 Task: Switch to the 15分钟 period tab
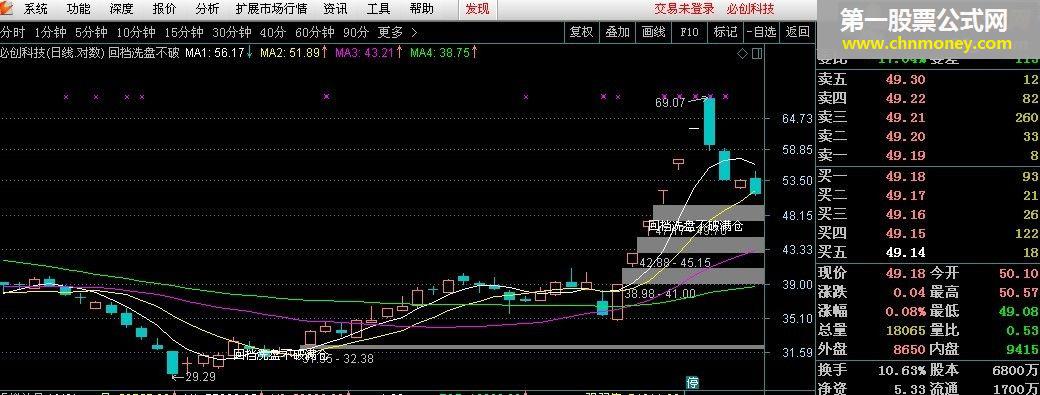pos(184,32)
